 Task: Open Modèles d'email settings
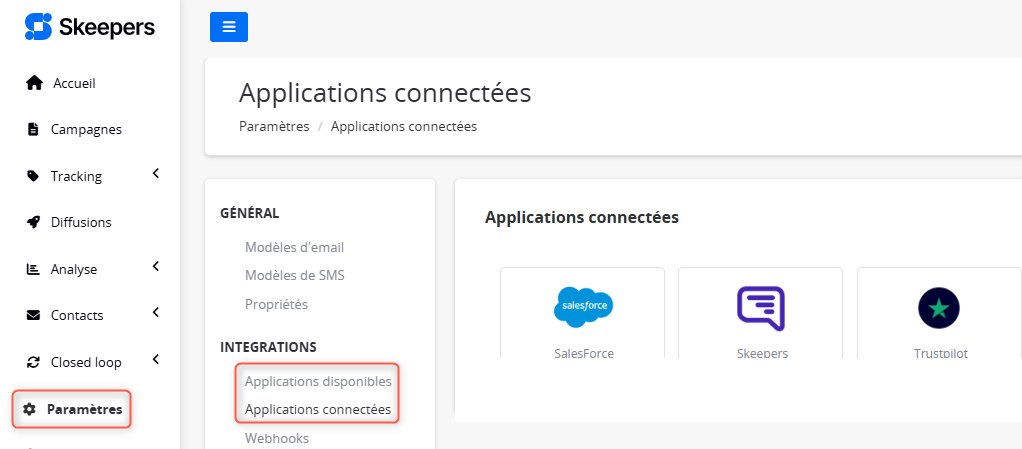(x=294, y=247)
